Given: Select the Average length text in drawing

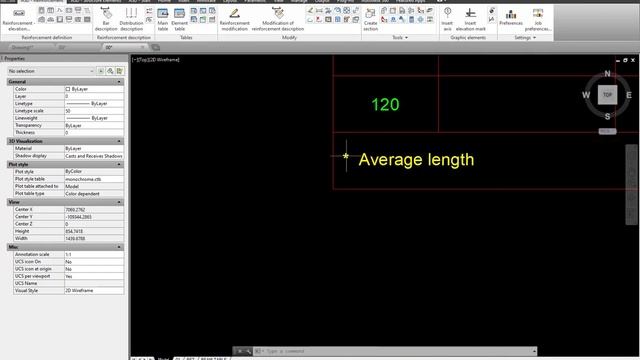Looking at the screenshot, I should pos(416,160).
